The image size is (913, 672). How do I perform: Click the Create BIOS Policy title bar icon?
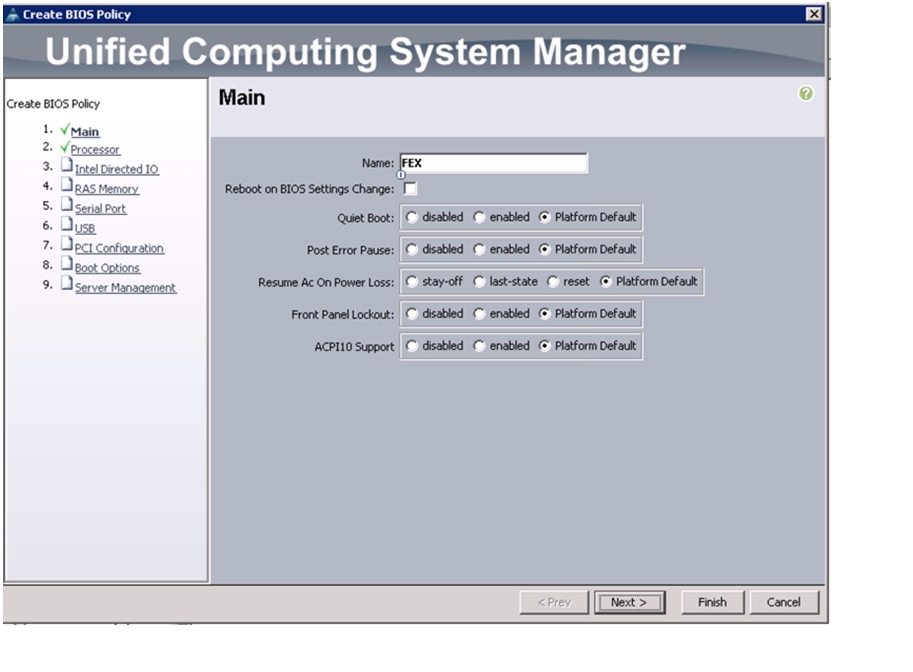pos(12,15)
